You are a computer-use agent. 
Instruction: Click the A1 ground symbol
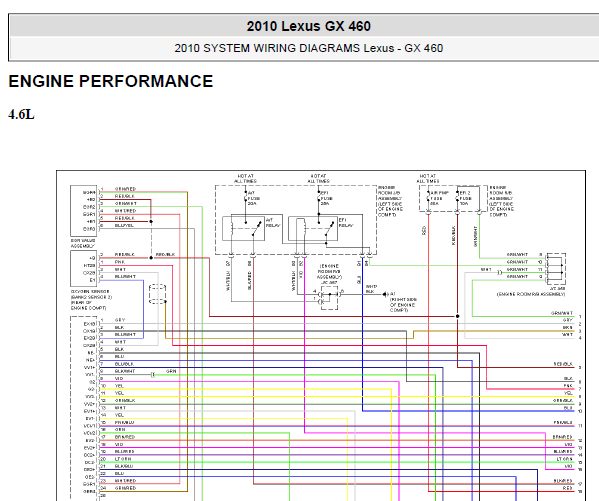pos(385,294)
